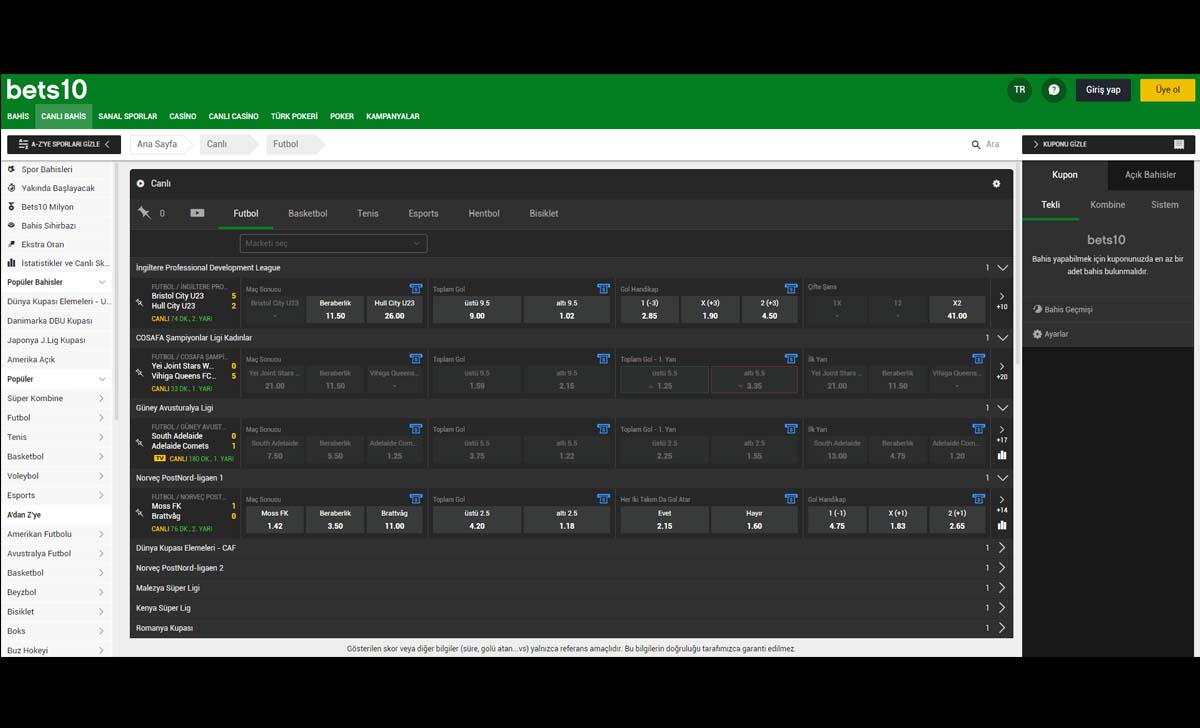
Task: Click the coupon list icon beside Kuponu Gizle
Action: click(1179, 145)
